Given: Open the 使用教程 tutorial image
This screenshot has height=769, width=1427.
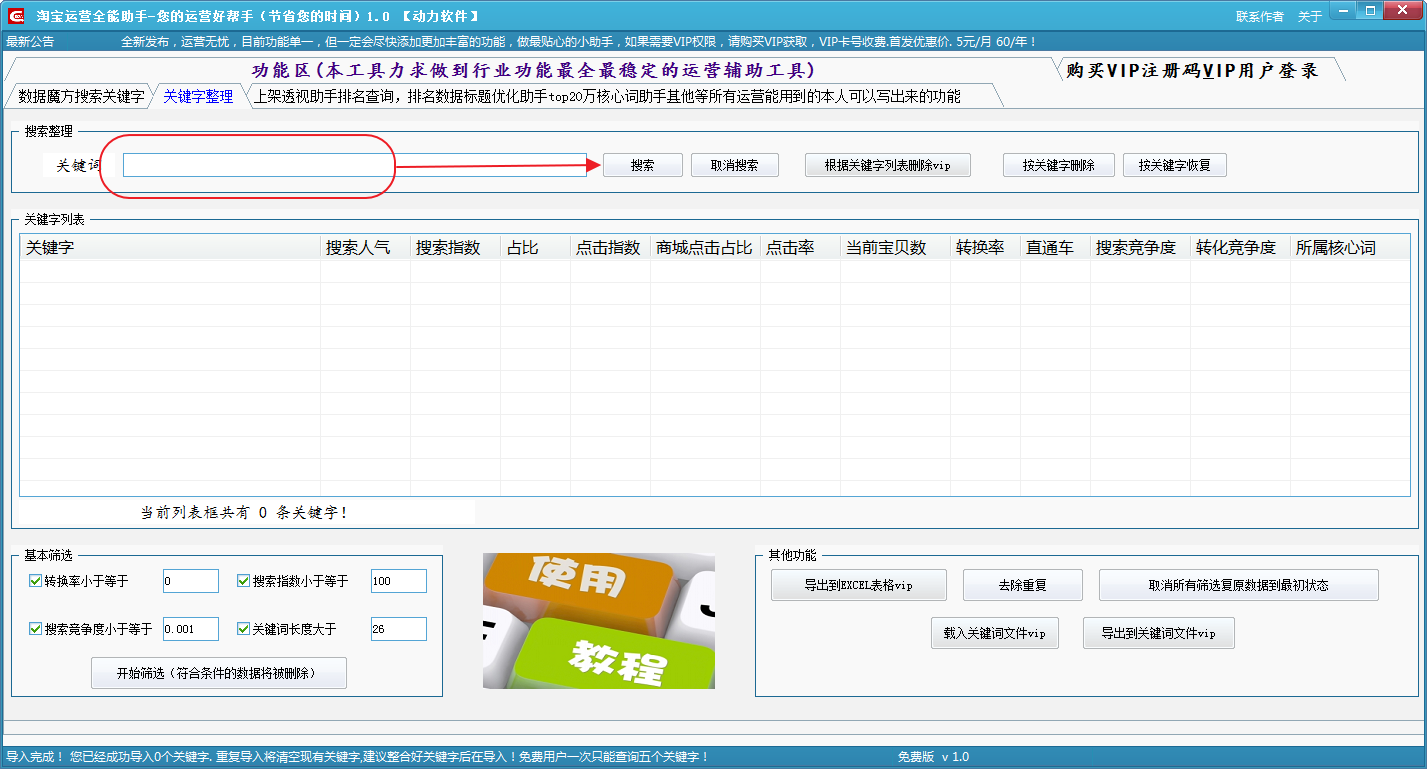Looking at the screenshot, I should [598, 621].
